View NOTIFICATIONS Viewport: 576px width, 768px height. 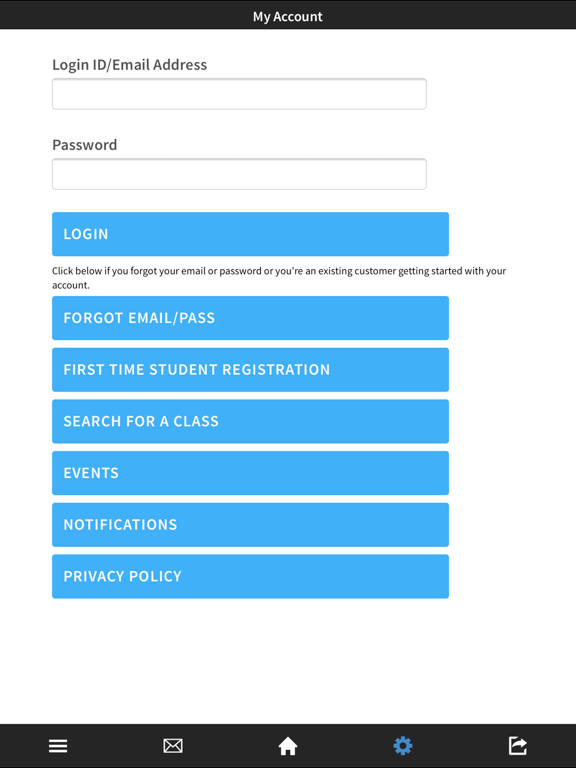coord(250,525)
